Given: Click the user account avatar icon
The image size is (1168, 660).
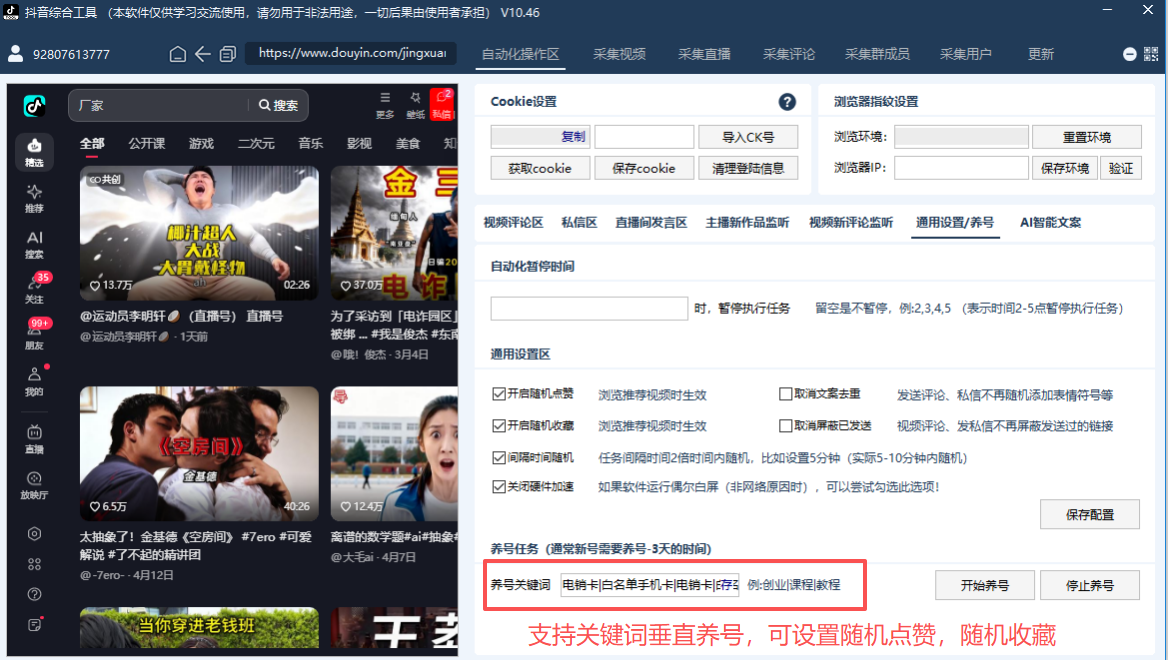Looking at the screenshot, I should click(x=15, y=54).
